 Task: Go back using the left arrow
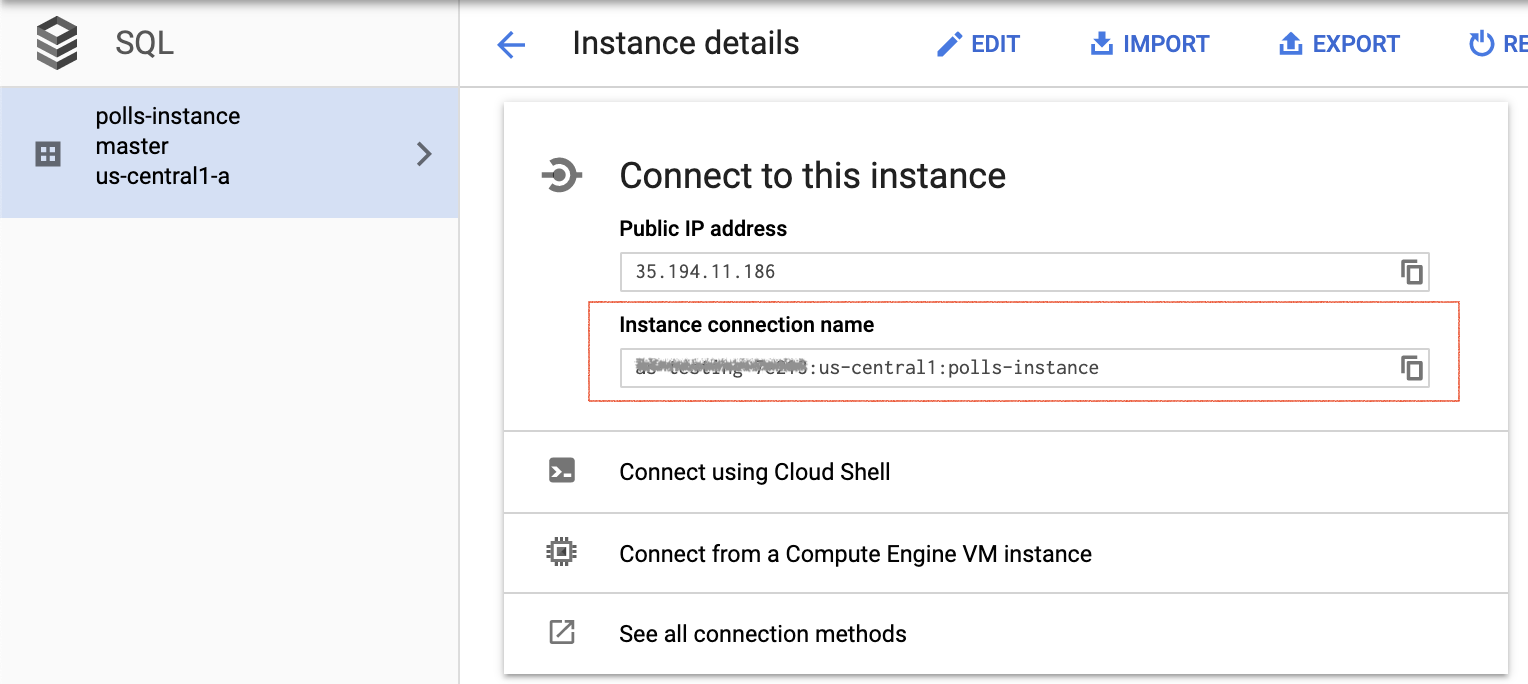(511, 45)
